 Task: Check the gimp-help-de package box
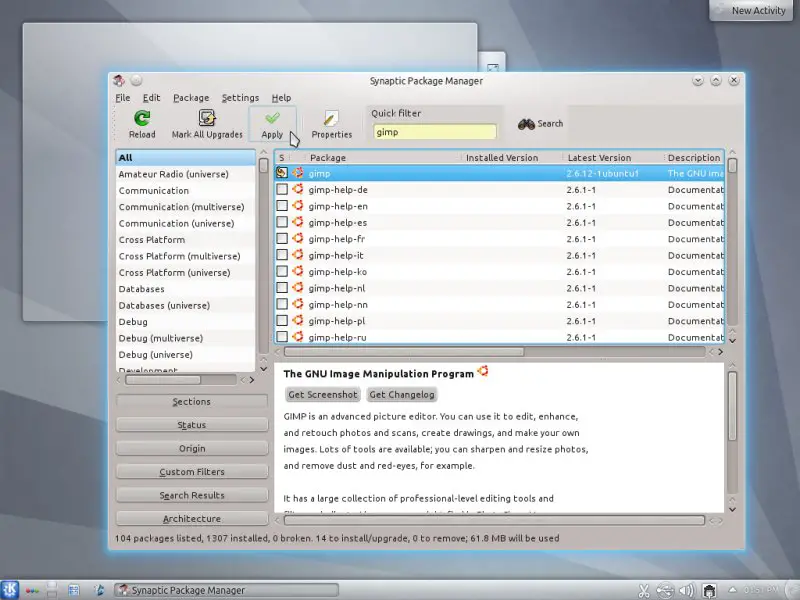pos(282,189)
